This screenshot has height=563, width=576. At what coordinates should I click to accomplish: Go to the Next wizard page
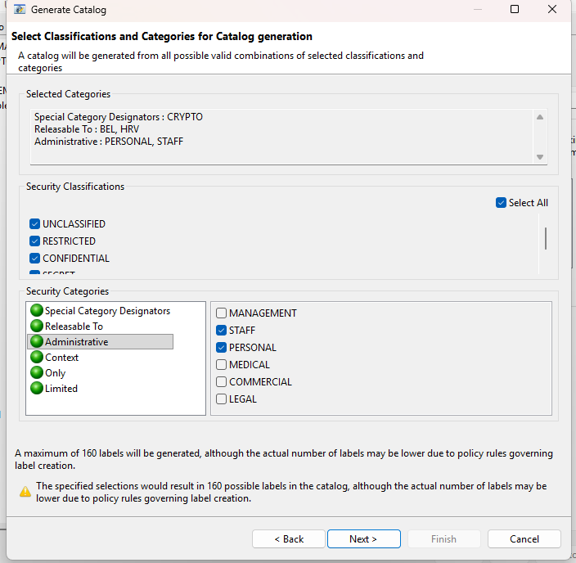[363, 539]
